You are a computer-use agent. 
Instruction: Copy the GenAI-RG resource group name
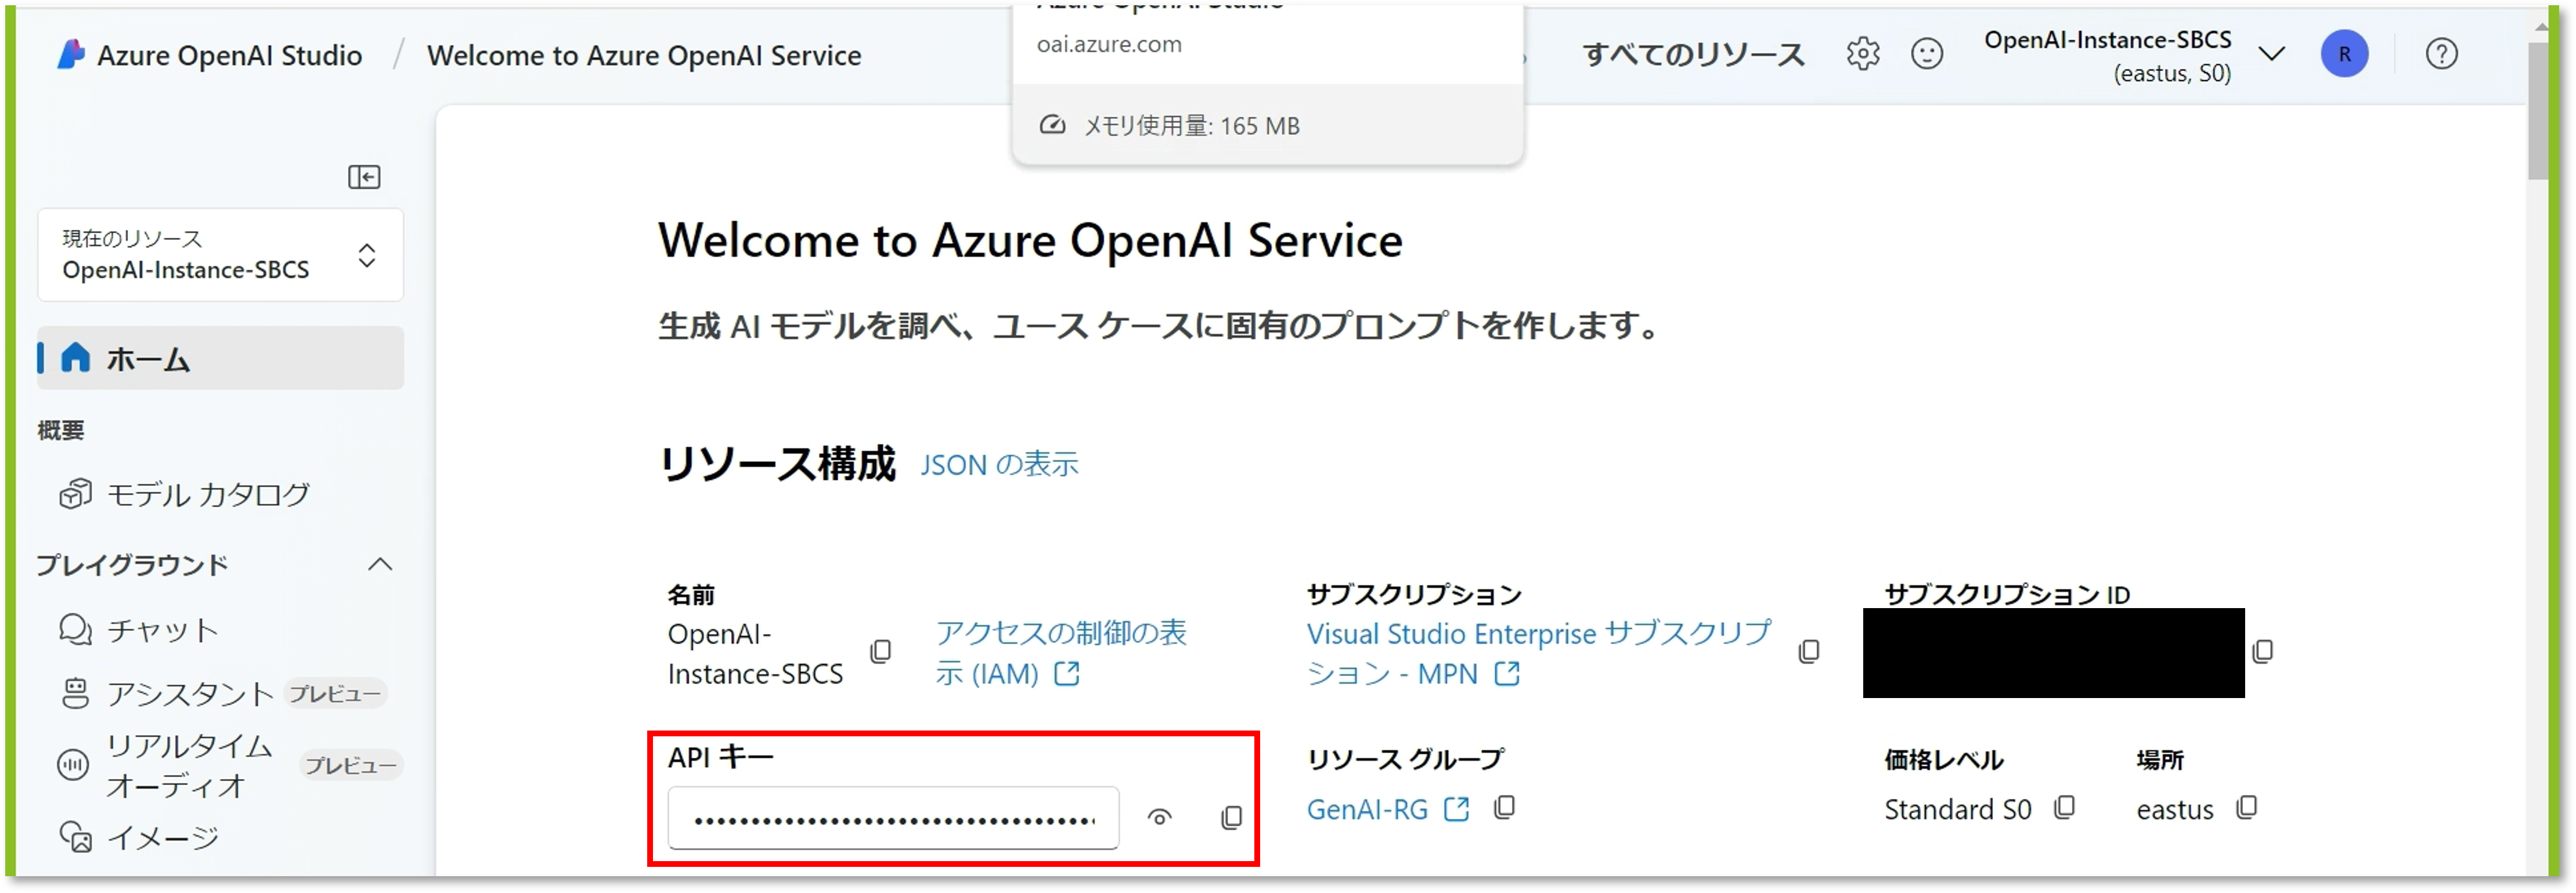tap(1504, 808)
